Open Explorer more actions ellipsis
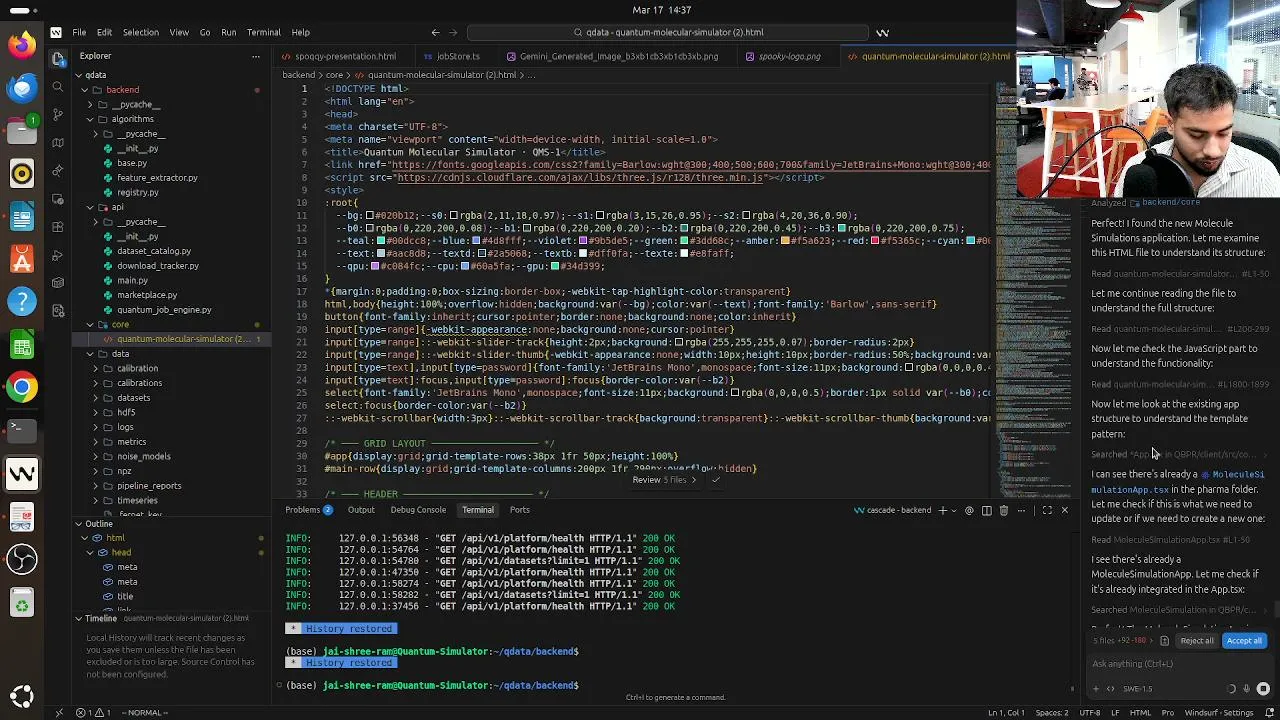Screen dimensions: 1280x720 click(258, 56)
